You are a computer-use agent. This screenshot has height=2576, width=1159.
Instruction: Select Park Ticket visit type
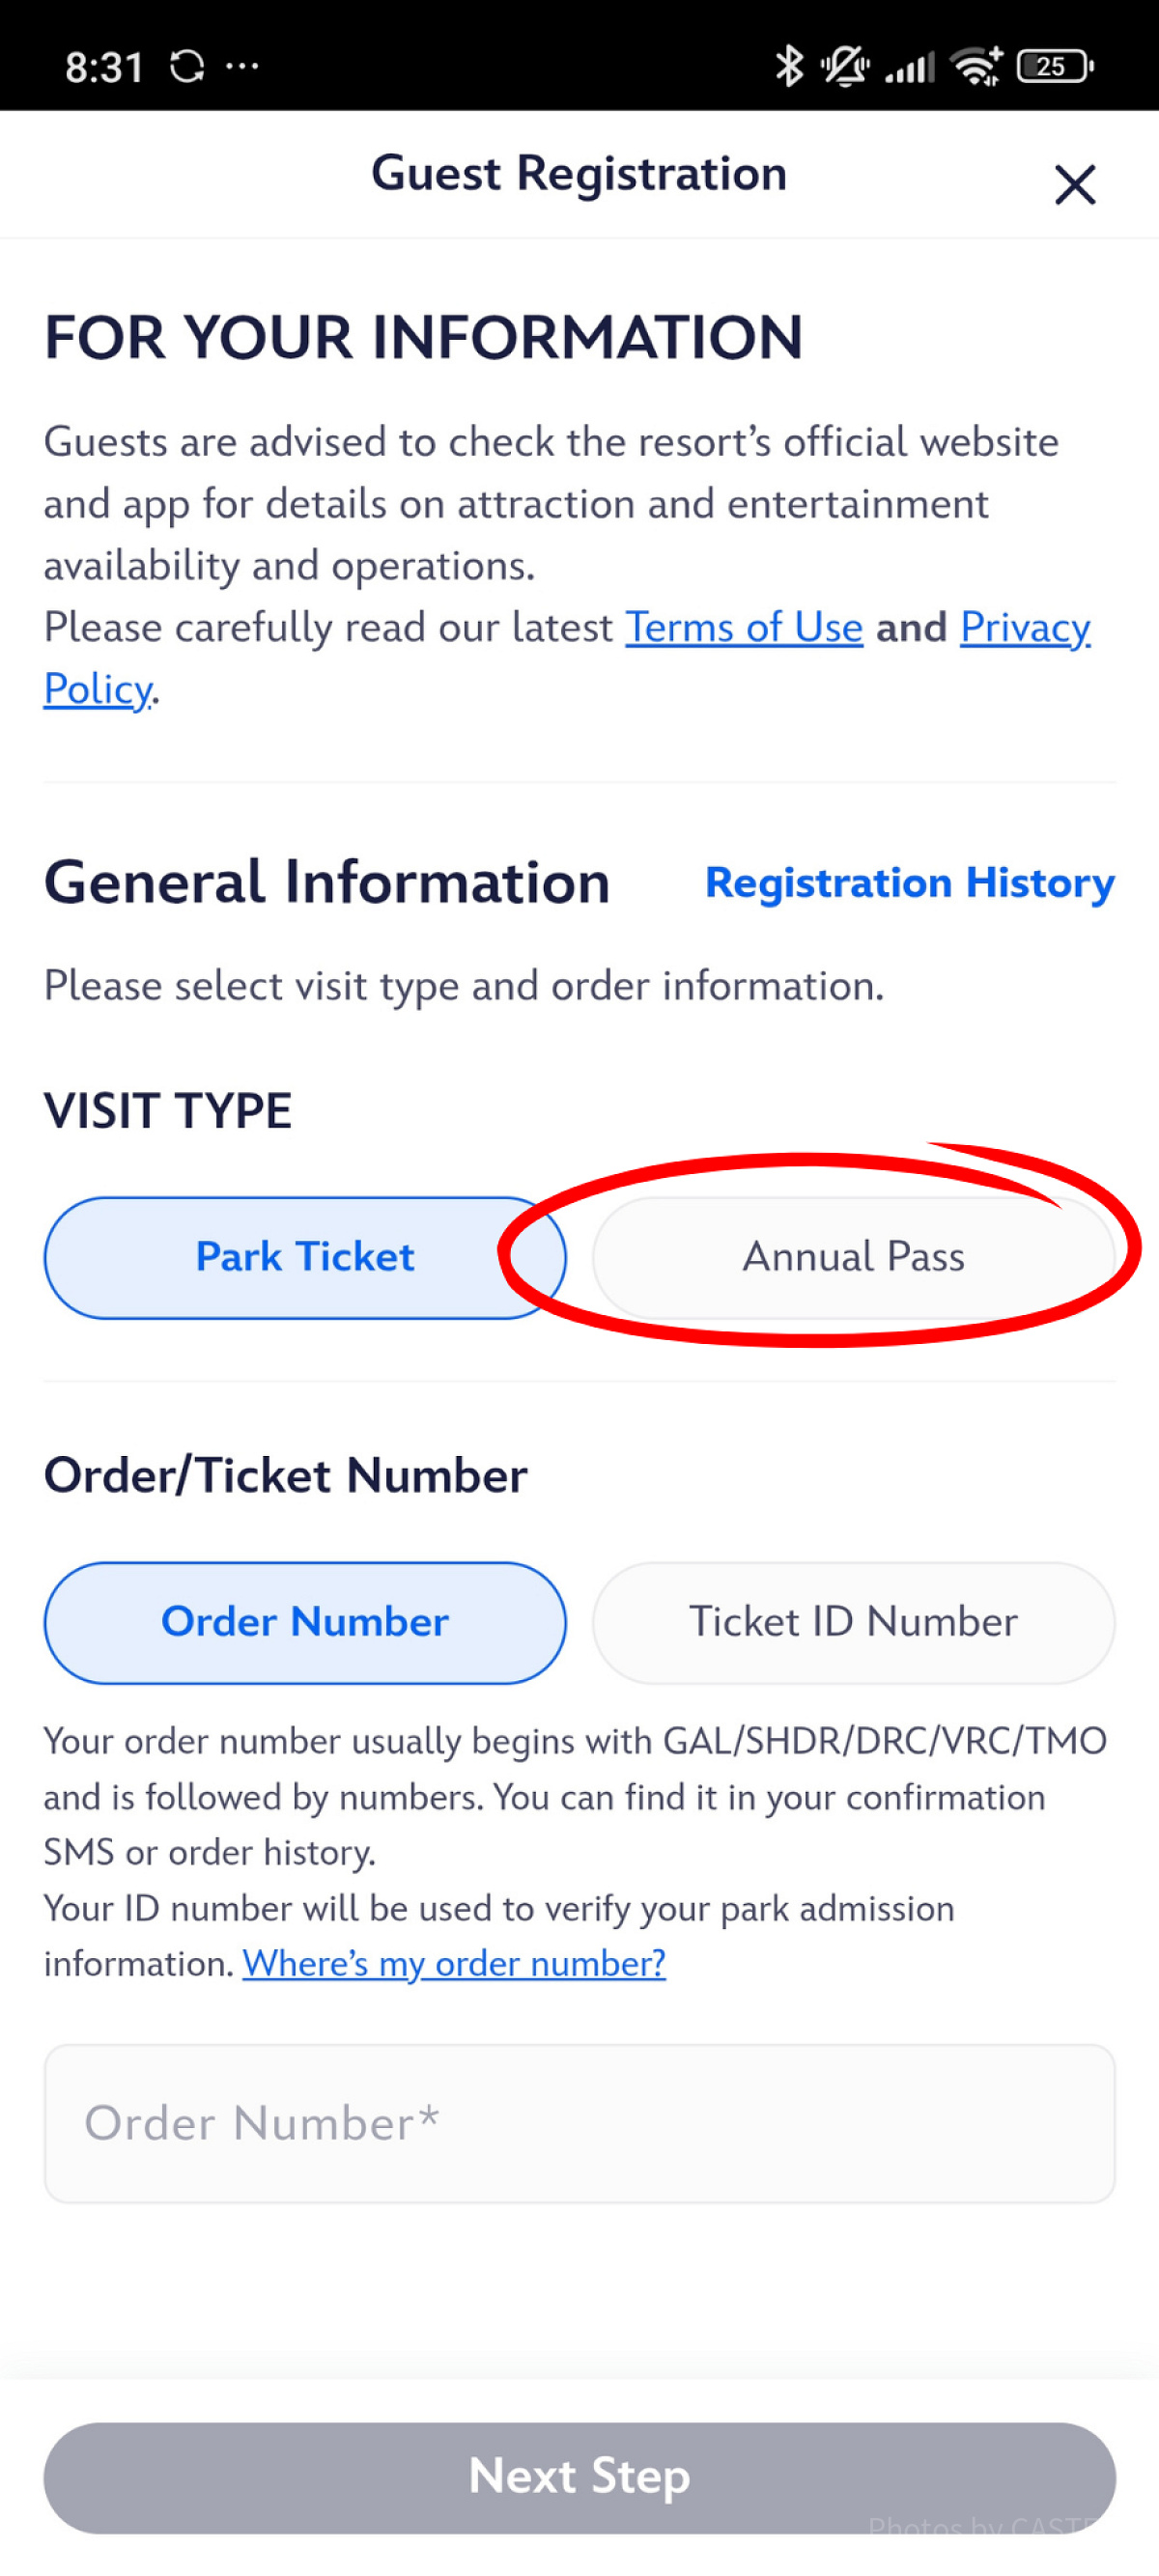(304, 1257)
